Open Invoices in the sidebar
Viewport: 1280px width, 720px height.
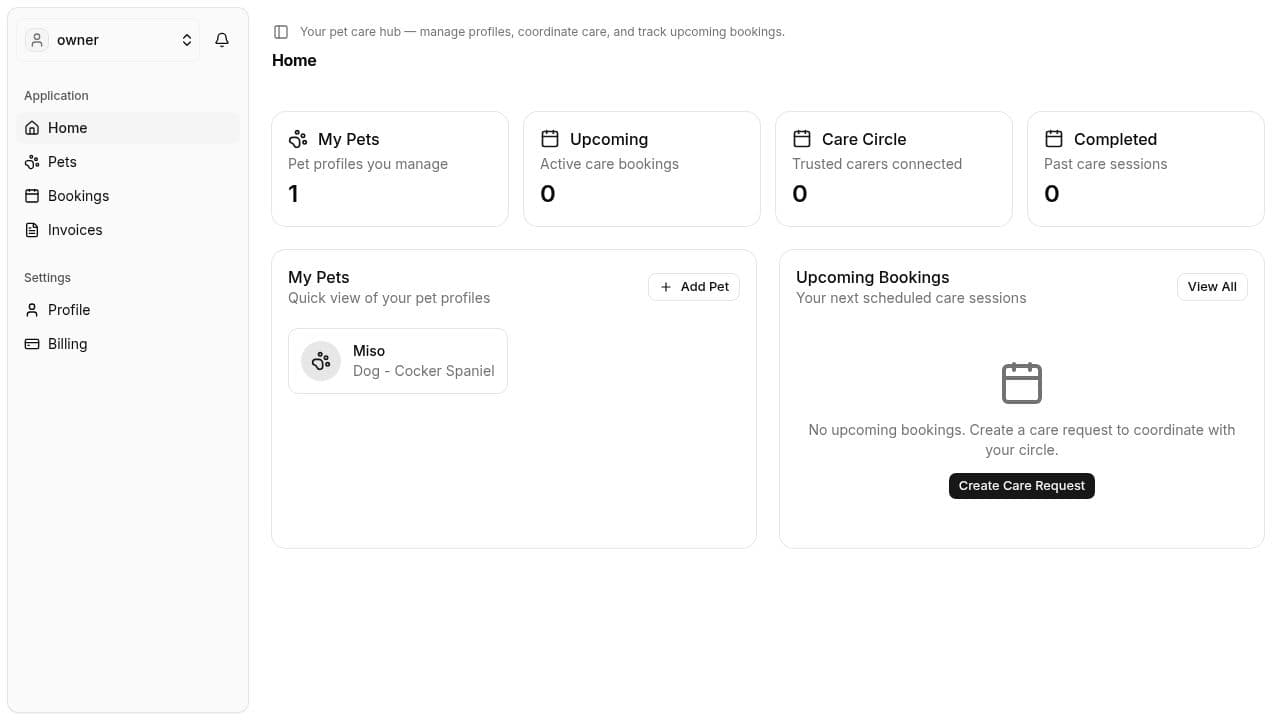point(128,230)
